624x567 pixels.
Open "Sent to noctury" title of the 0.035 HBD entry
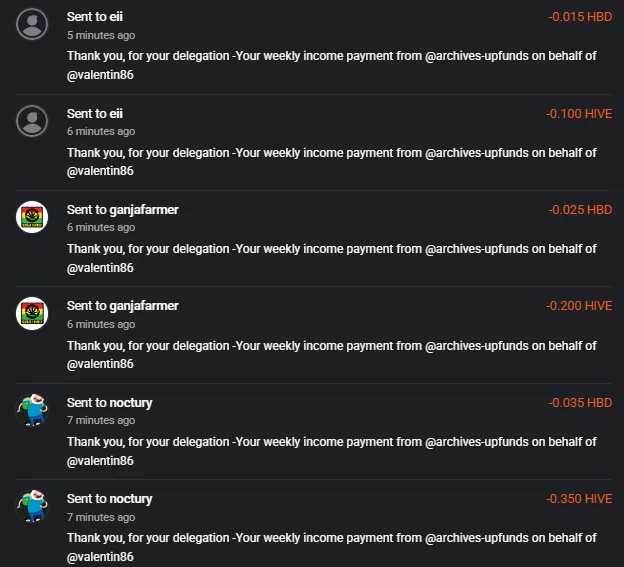click(x=109, y=403)
